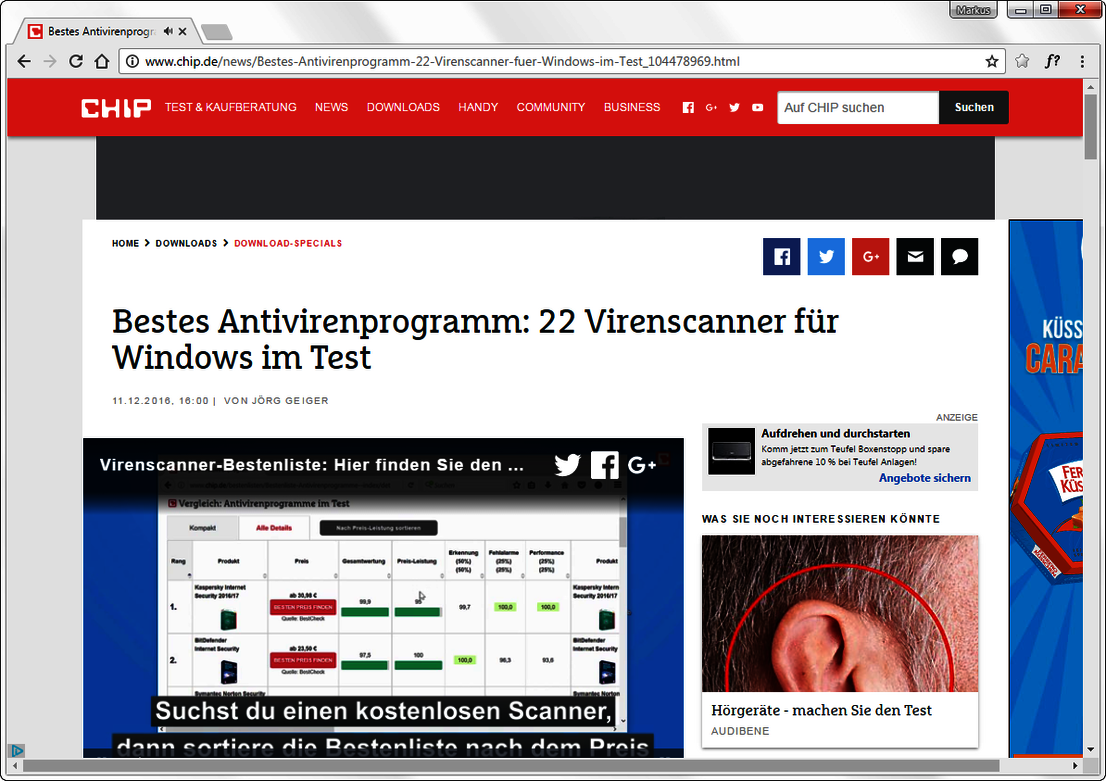Send article by email envelope icon
The image size is (1106, 781).
pos(915,257)
